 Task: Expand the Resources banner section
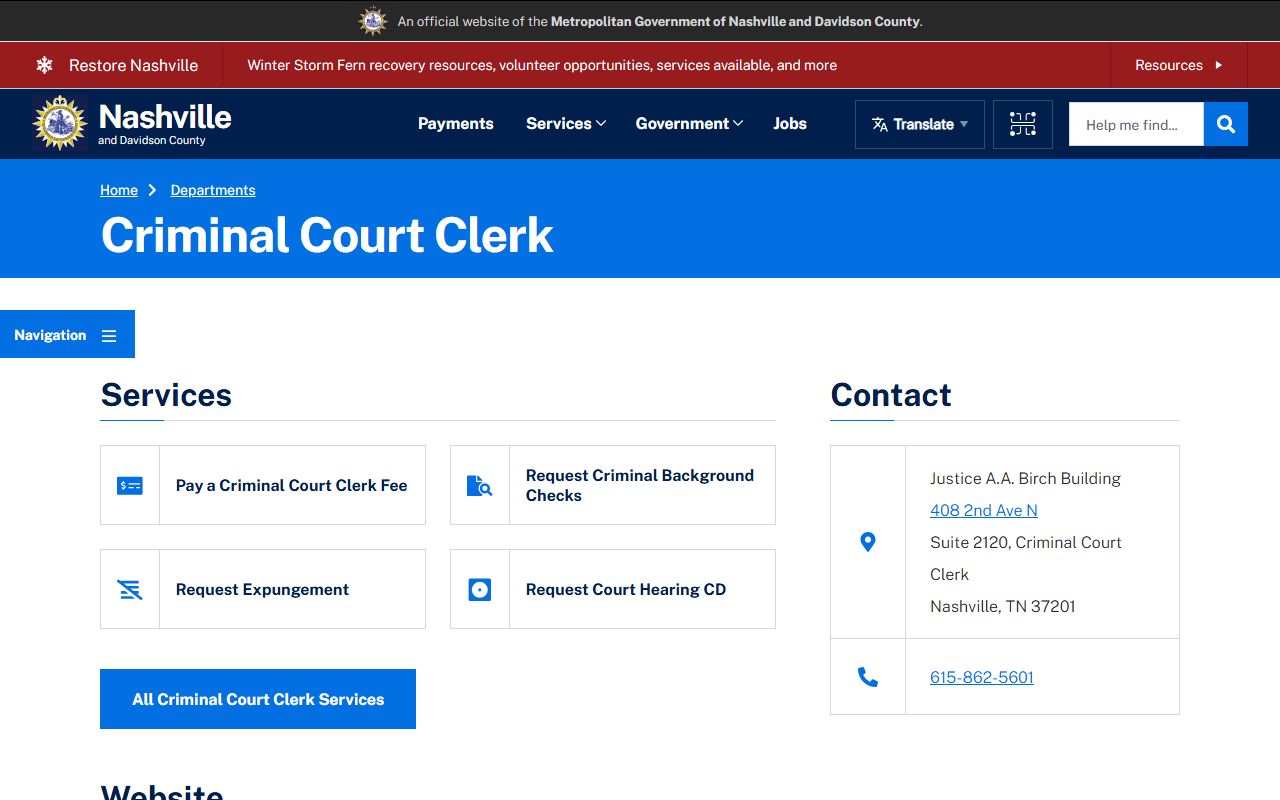1179,65
